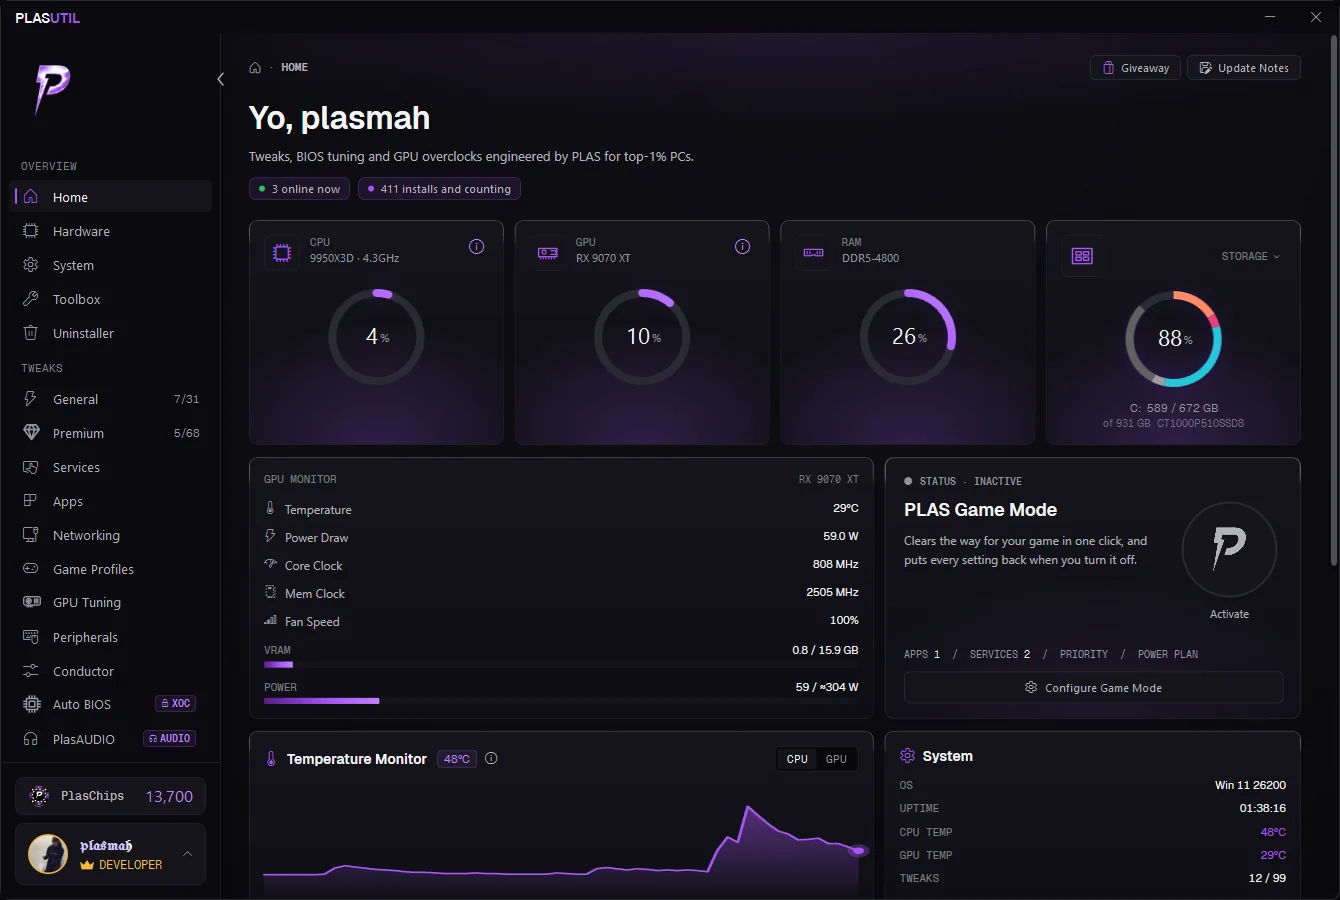Viewport: 1340px width, 900px height.
Task: Open Configure Game Mode
Action: click(x=1093, y=688)
